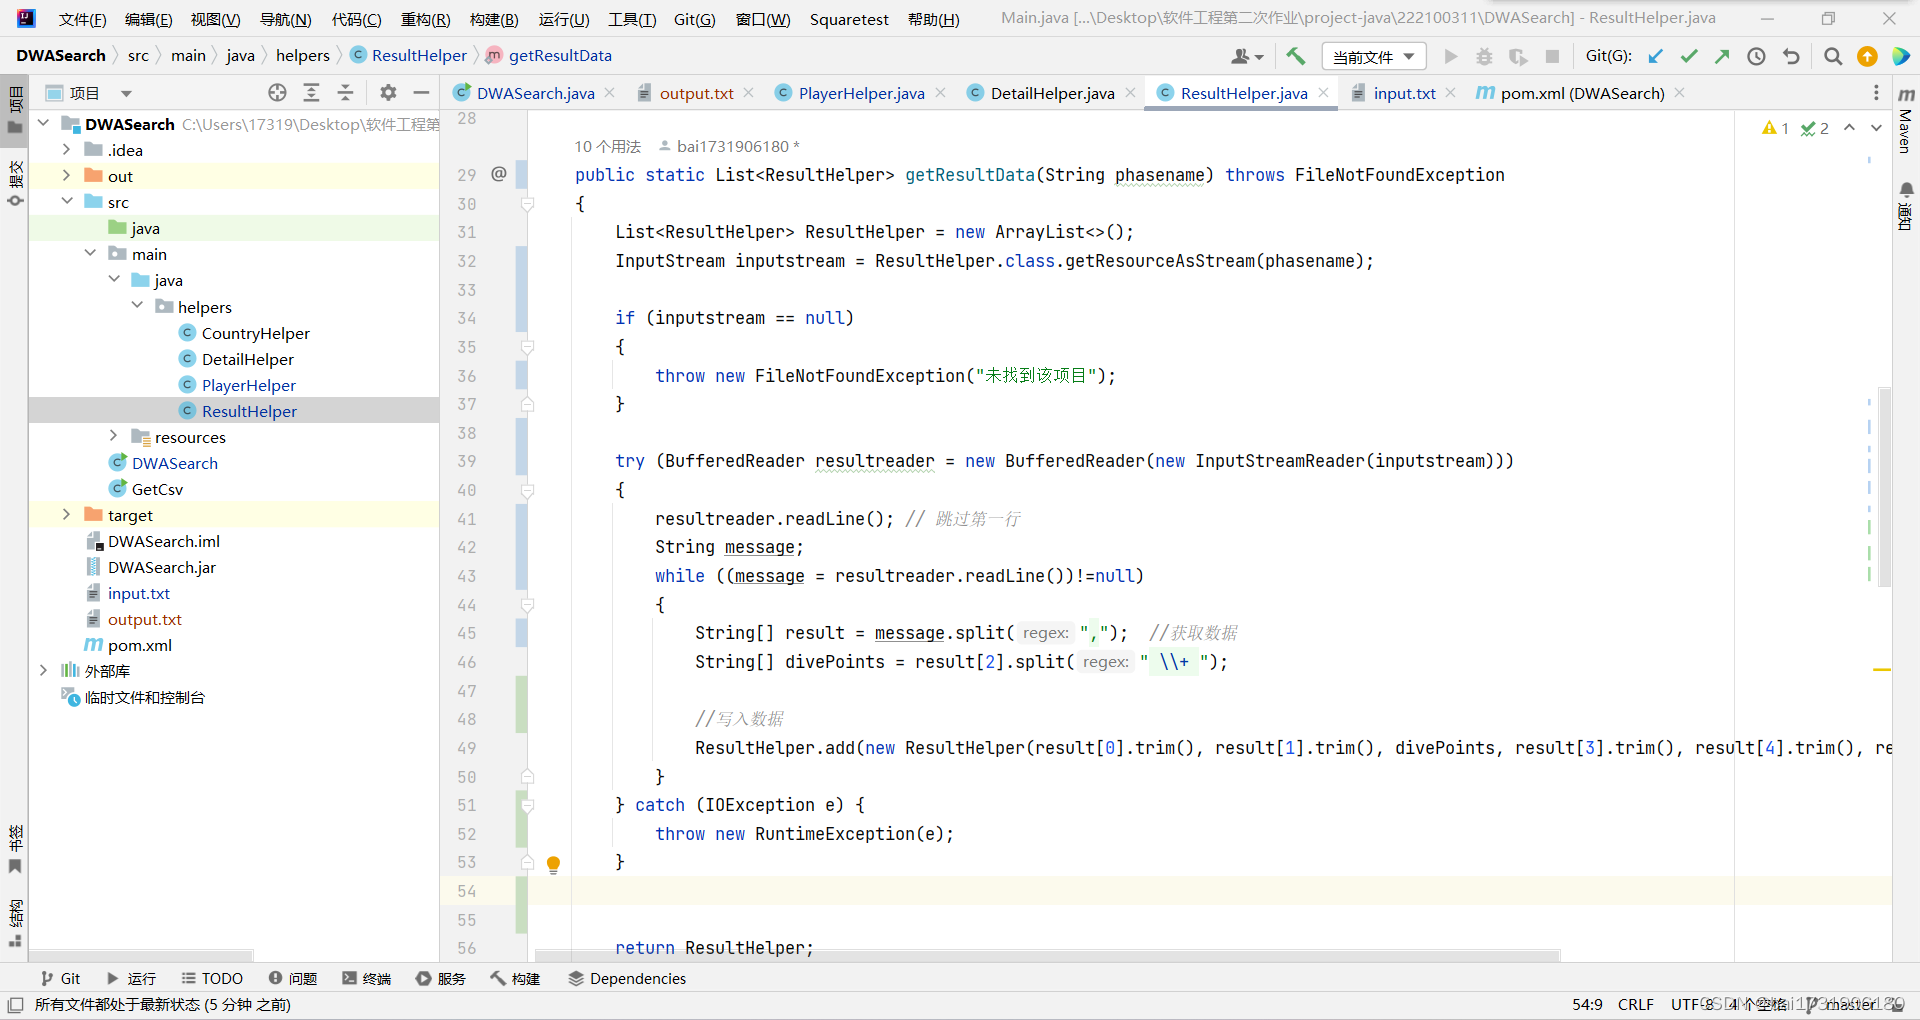Click the locate opened file target icon
Viewport: 1920px width, 1020px height.
click(x=277, y=93)
